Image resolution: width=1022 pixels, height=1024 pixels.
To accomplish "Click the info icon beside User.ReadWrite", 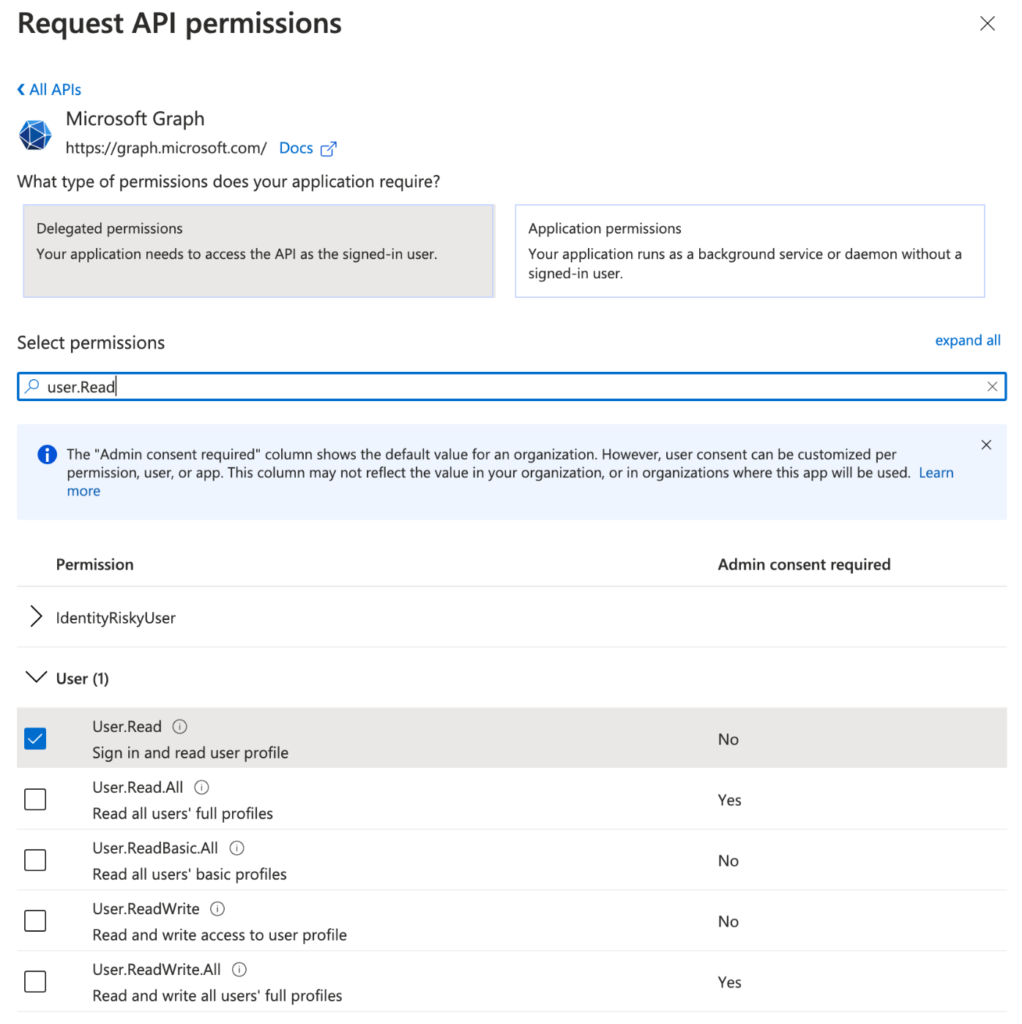I will tap(218, 909).
